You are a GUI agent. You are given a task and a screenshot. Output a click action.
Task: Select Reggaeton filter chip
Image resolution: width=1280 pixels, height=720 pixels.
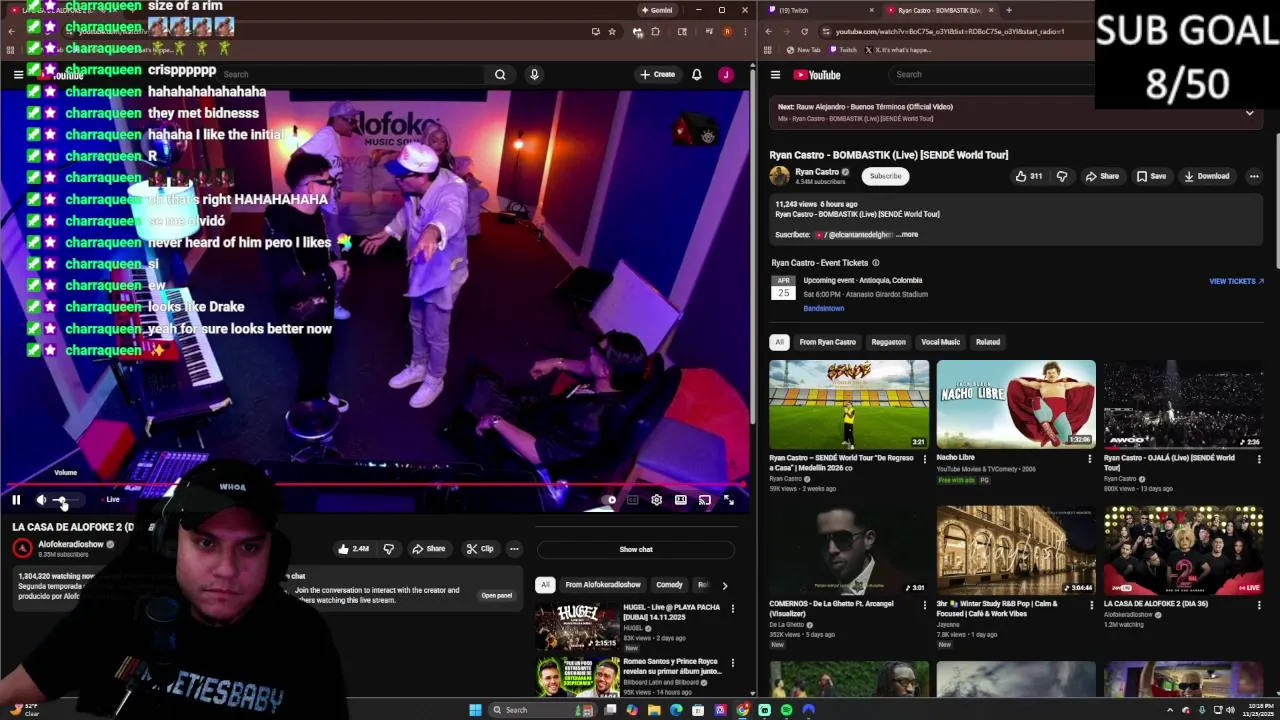[x=888, y=342]
